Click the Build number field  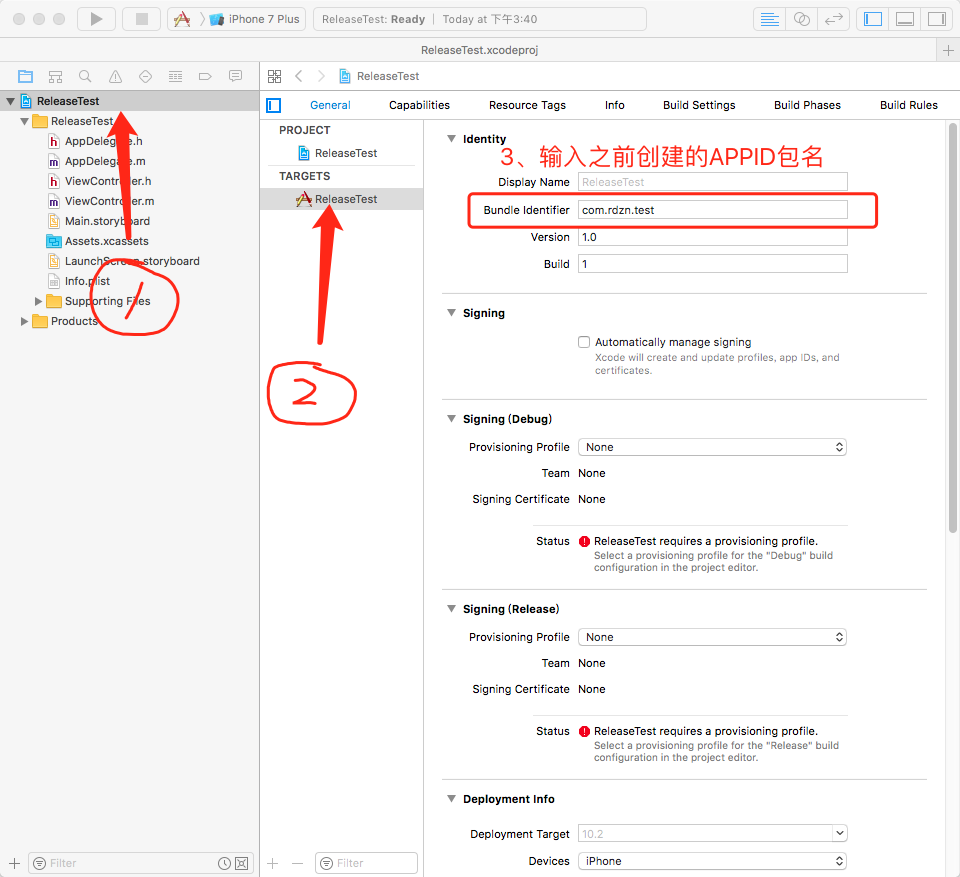(713, 264)
